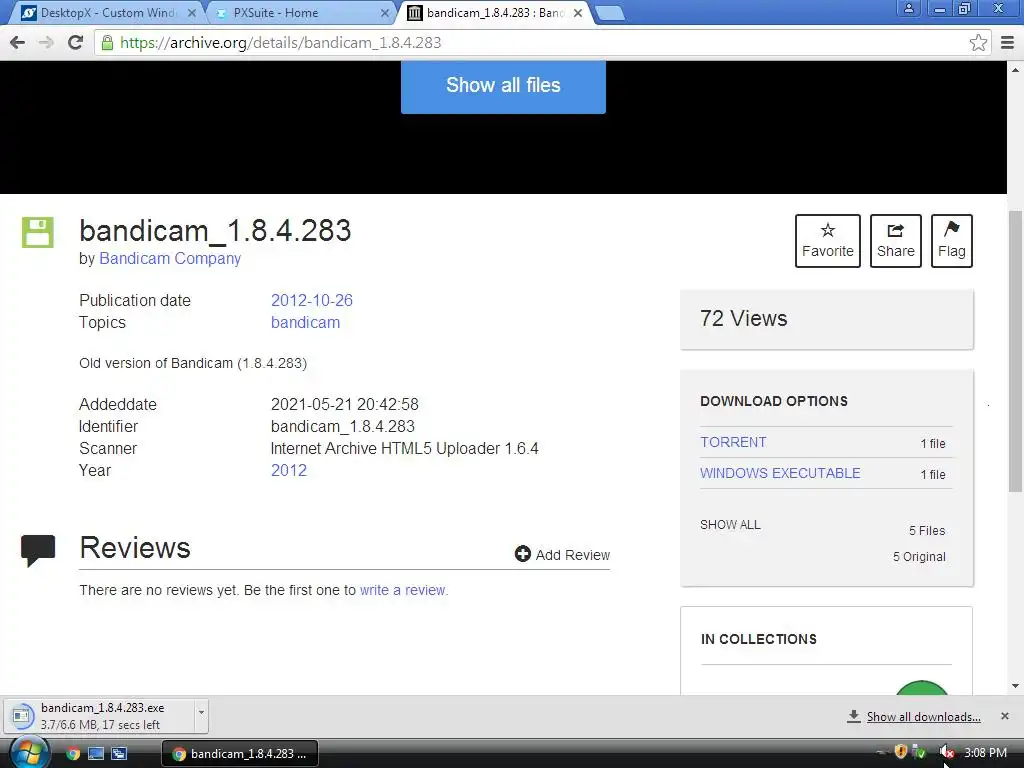Viewport: 1024px width, 768px height.
Task: Click the download arrow icon beside Show all downloads
Action: coord(854,716)
